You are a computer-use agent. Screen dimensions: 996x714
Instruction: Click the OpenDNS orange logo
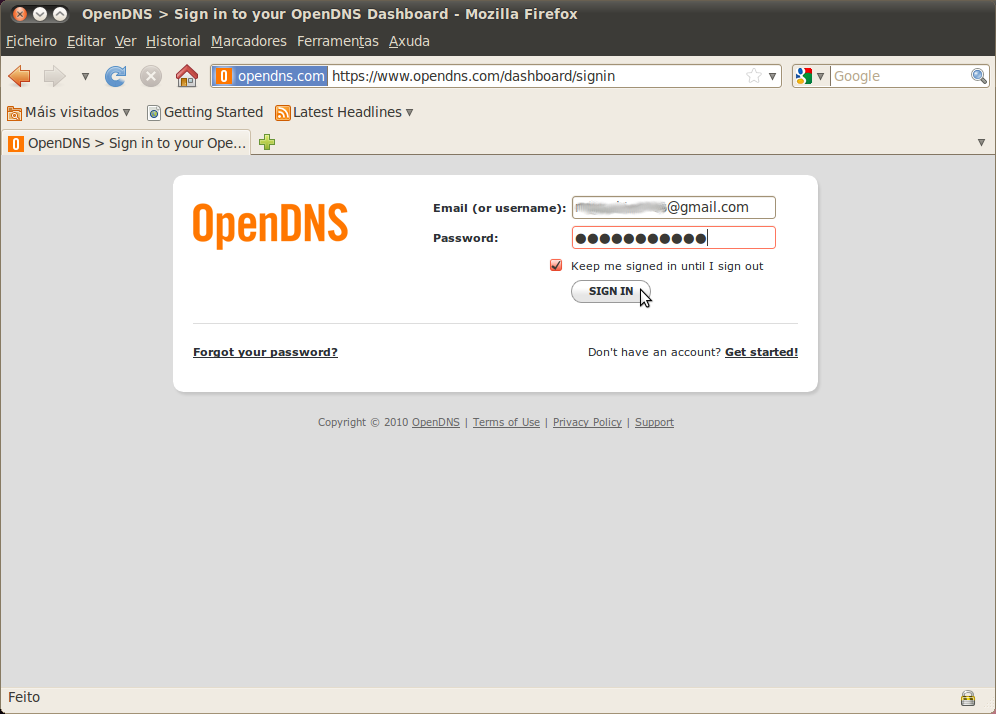click(270, 226)
